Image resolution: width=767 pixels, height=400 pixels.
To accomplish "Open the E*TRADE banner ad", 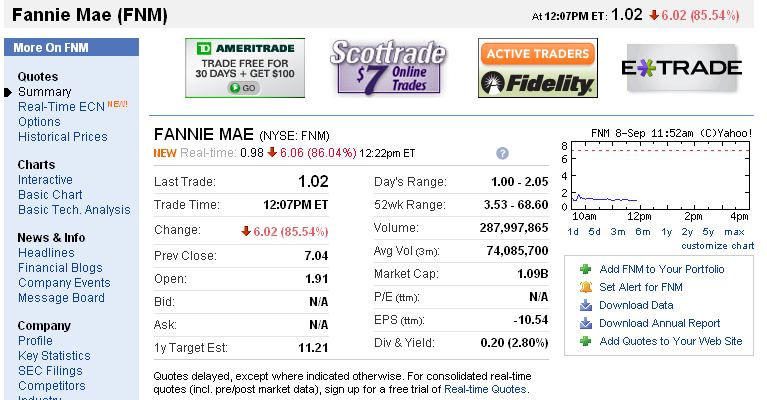I will pos(682,68).
